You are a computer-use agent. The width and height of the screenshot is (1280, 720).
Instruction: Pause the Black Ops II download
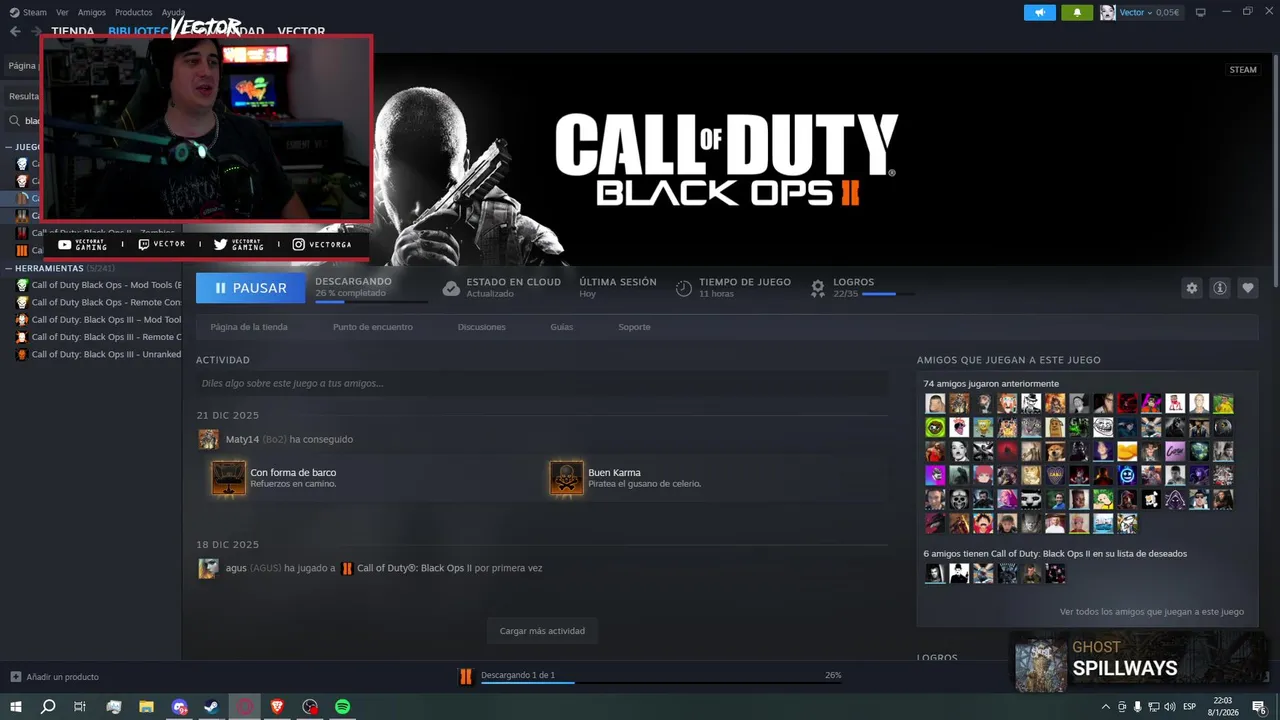point(250,288)
